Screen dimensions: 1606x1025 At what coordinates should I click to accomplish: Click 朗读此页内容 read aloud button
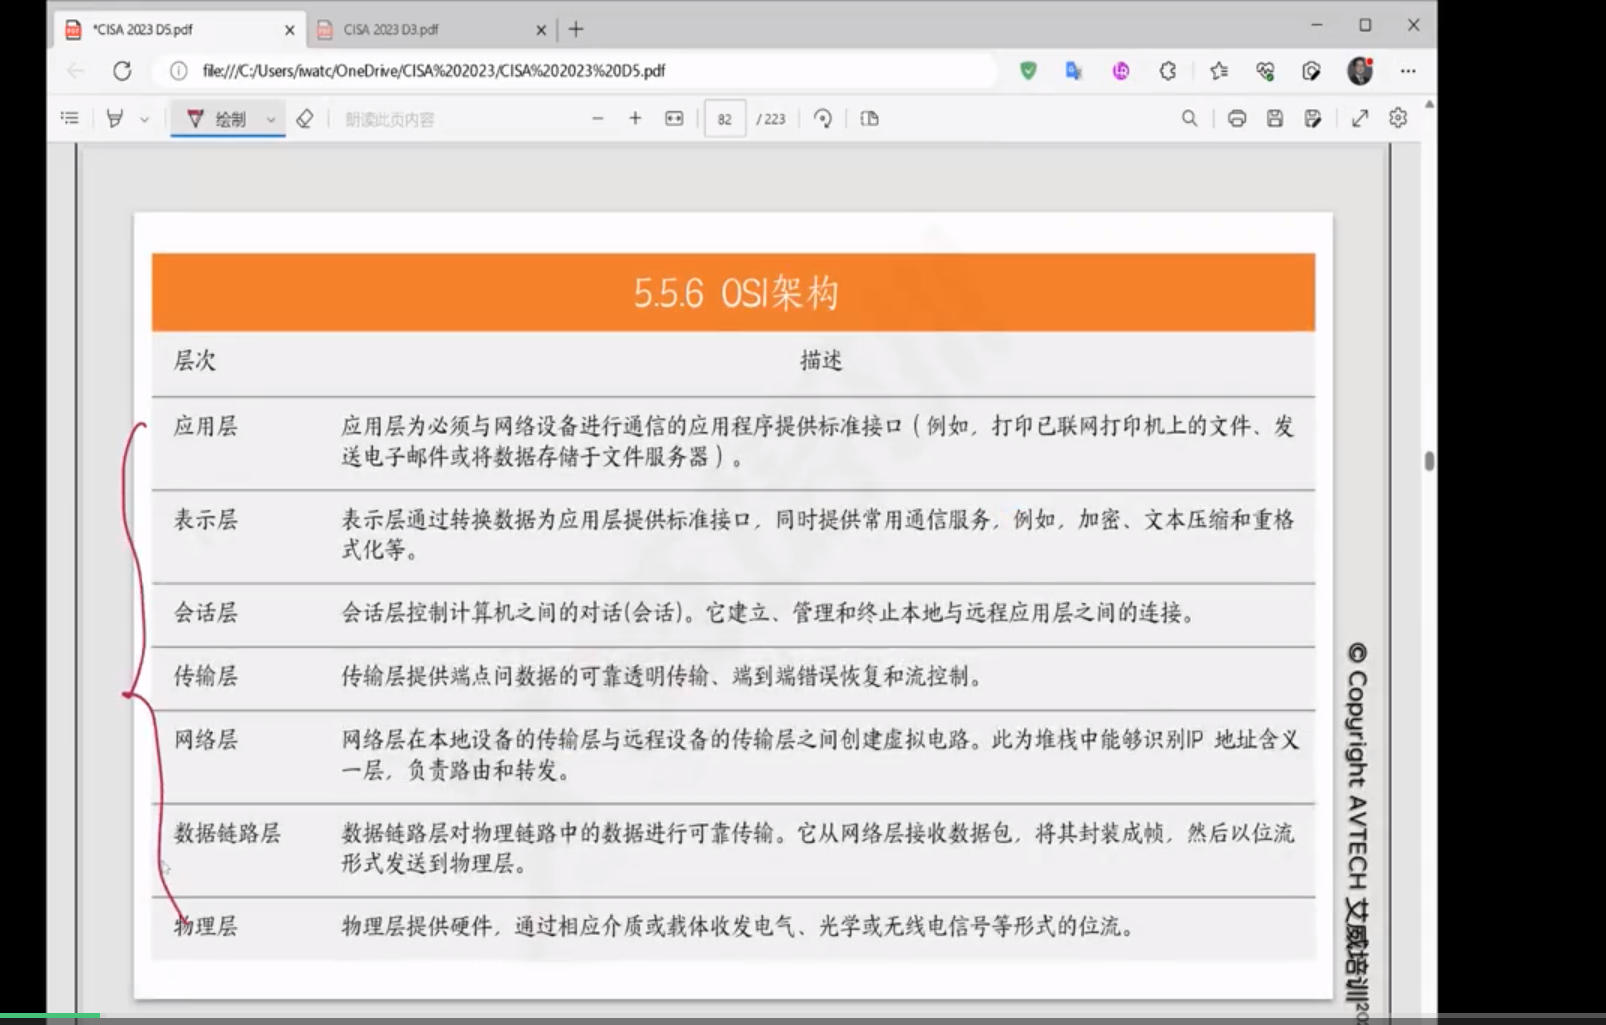click(390, 119)
